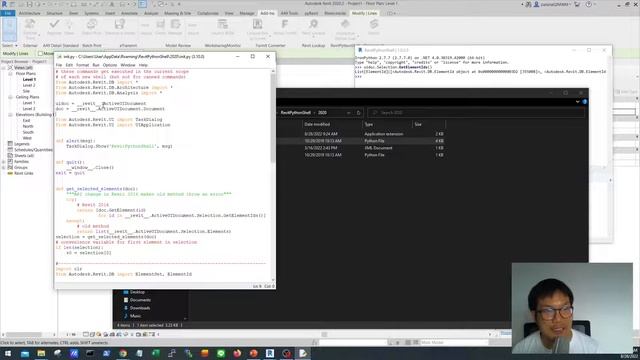Switch to Revit on the taskbar

point(270,353)
